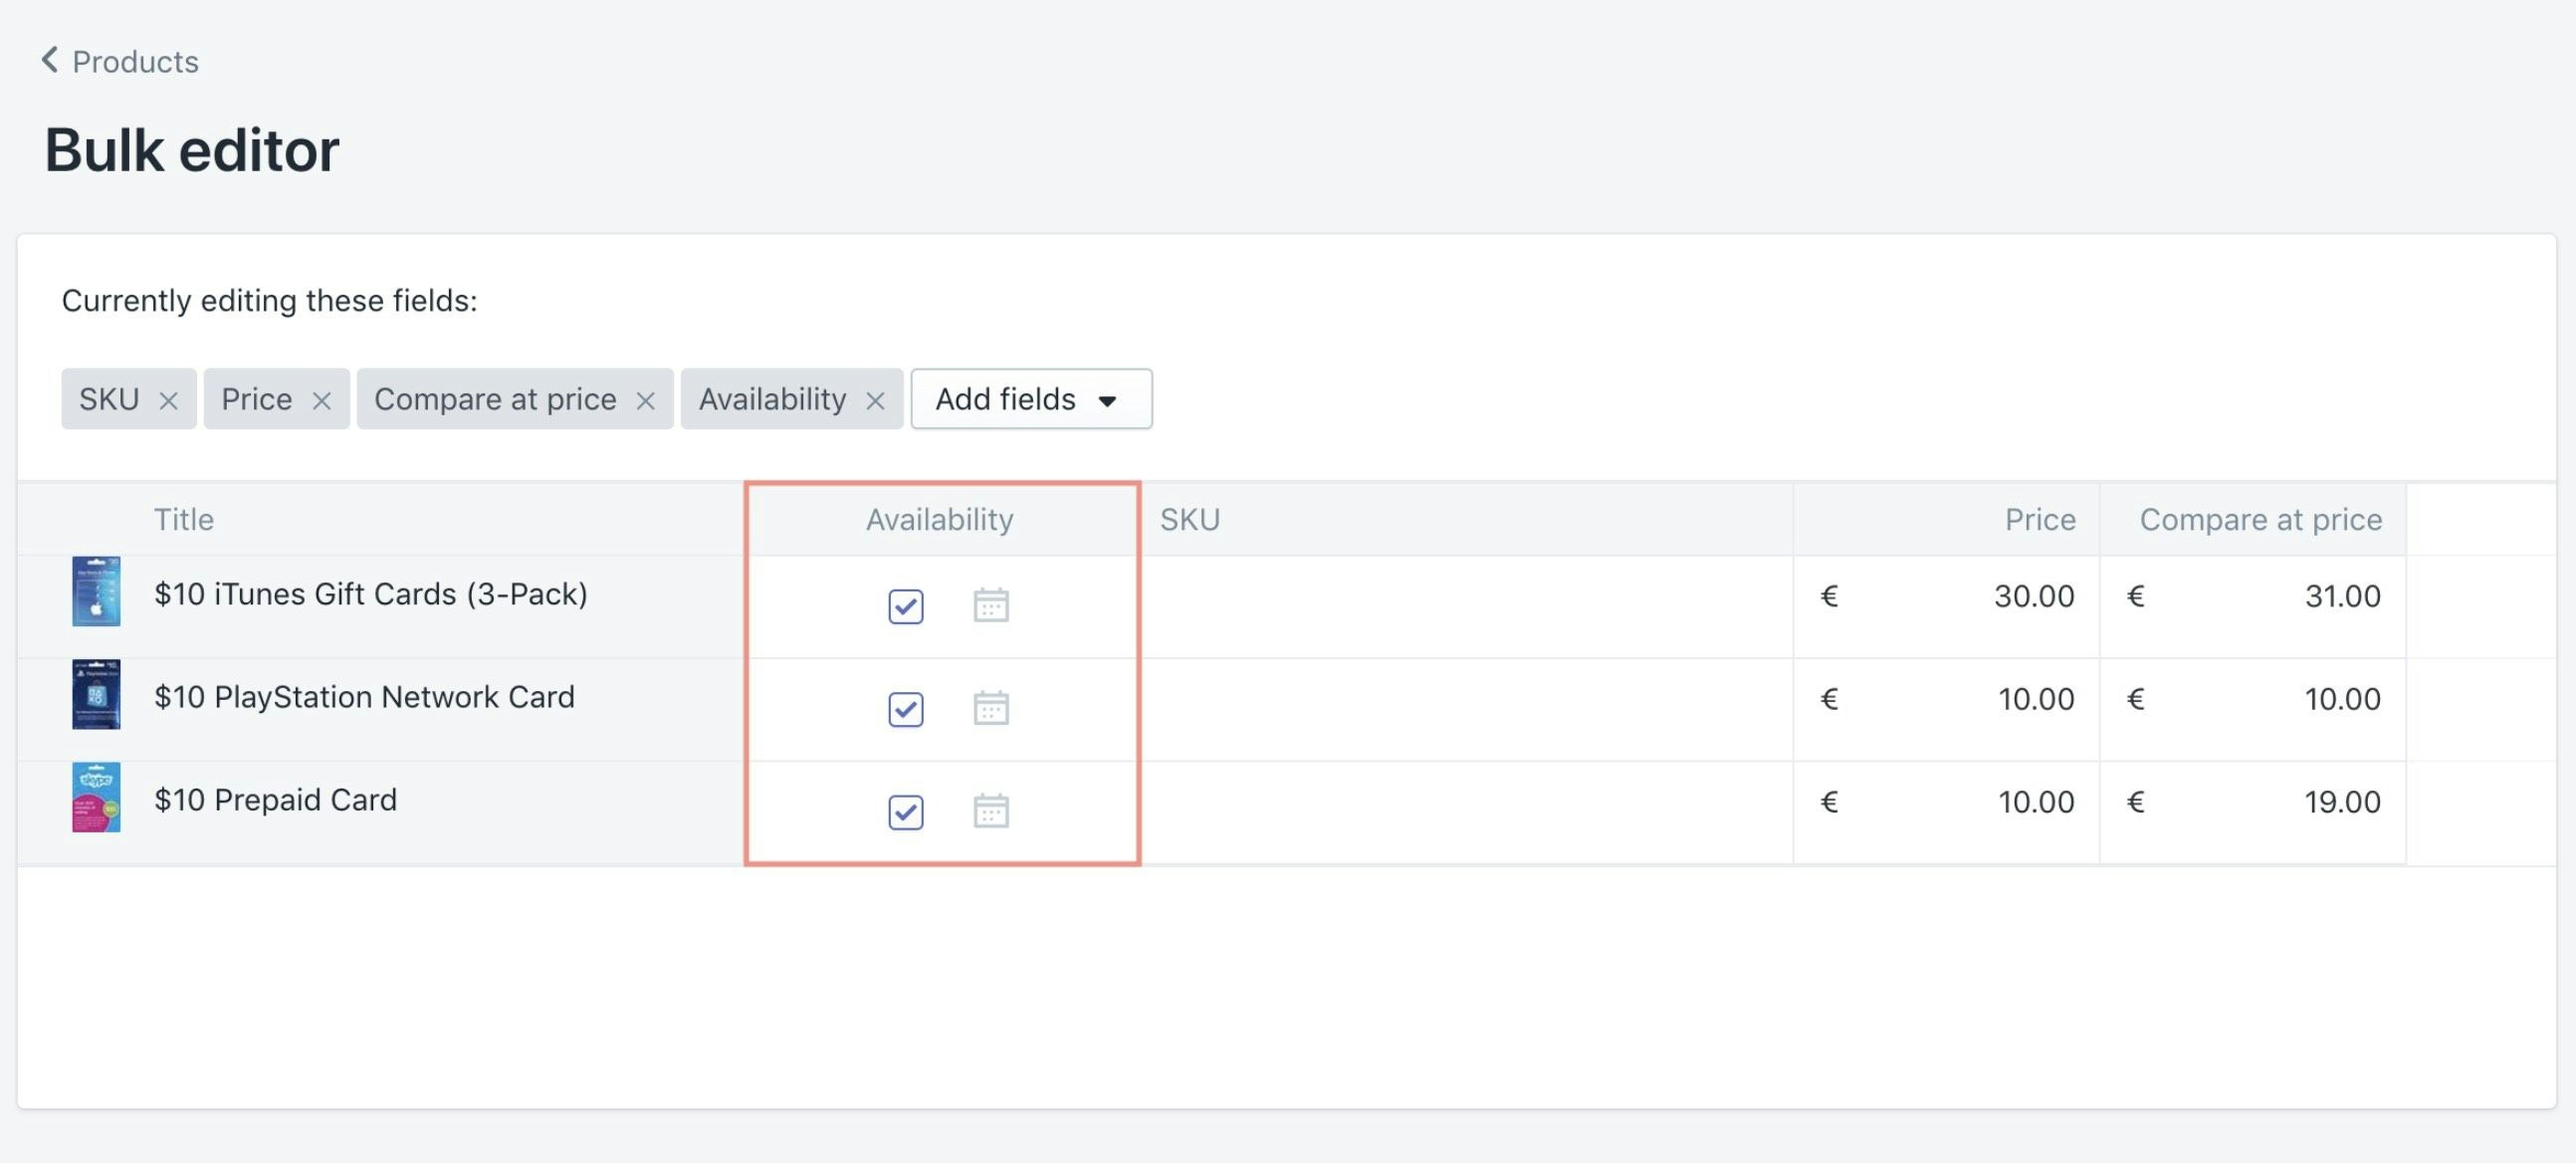The image size is (2576, 1163).
Task: Remove the Availability field tag
Action: (875, 401)
